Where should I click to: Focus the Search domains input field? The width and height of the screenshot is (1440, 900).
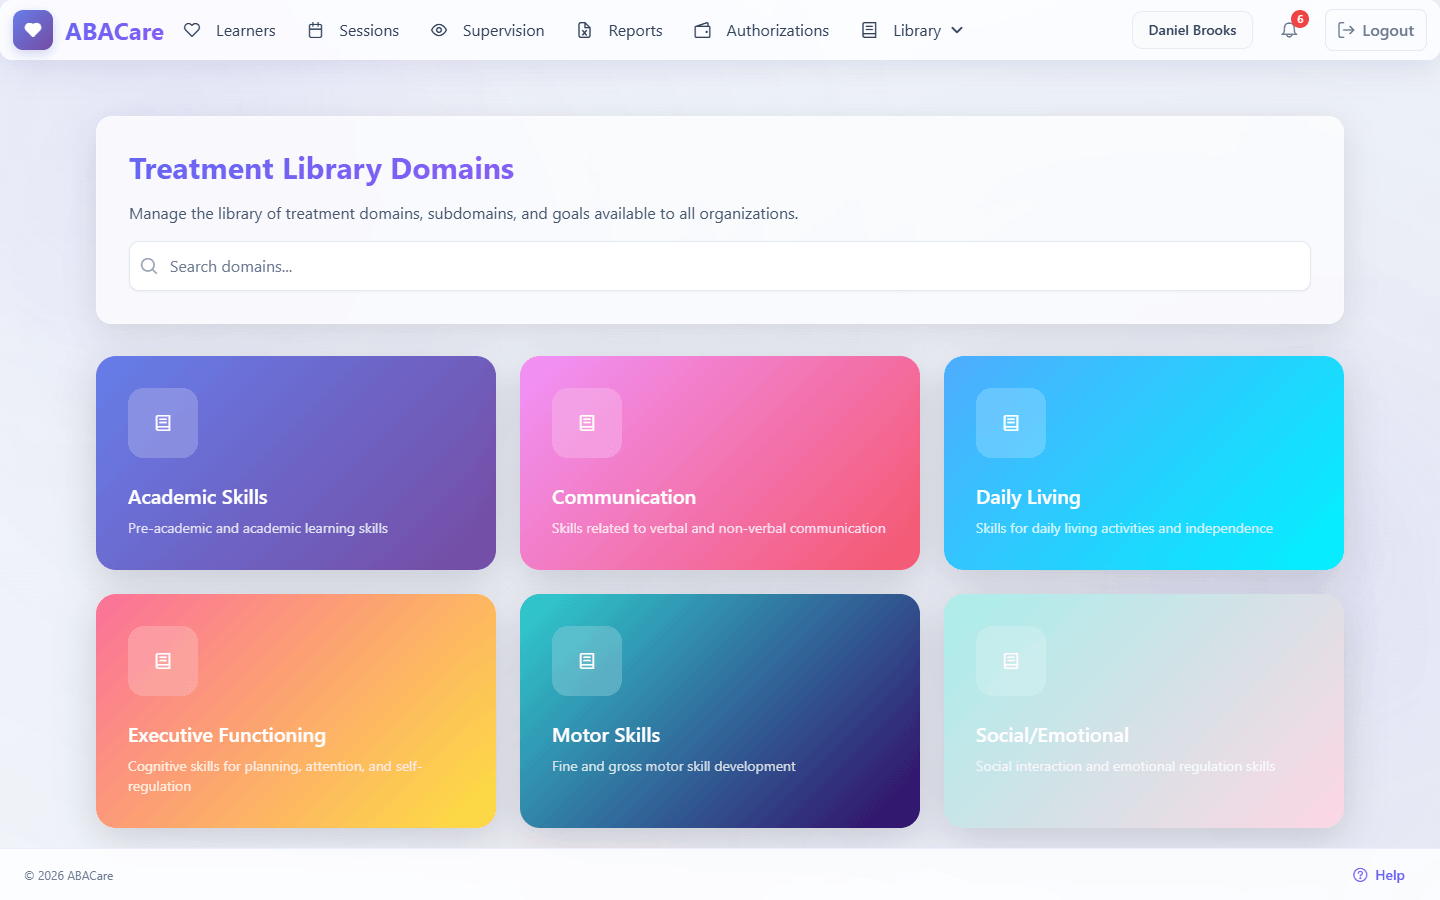click(x=720, y=266)
